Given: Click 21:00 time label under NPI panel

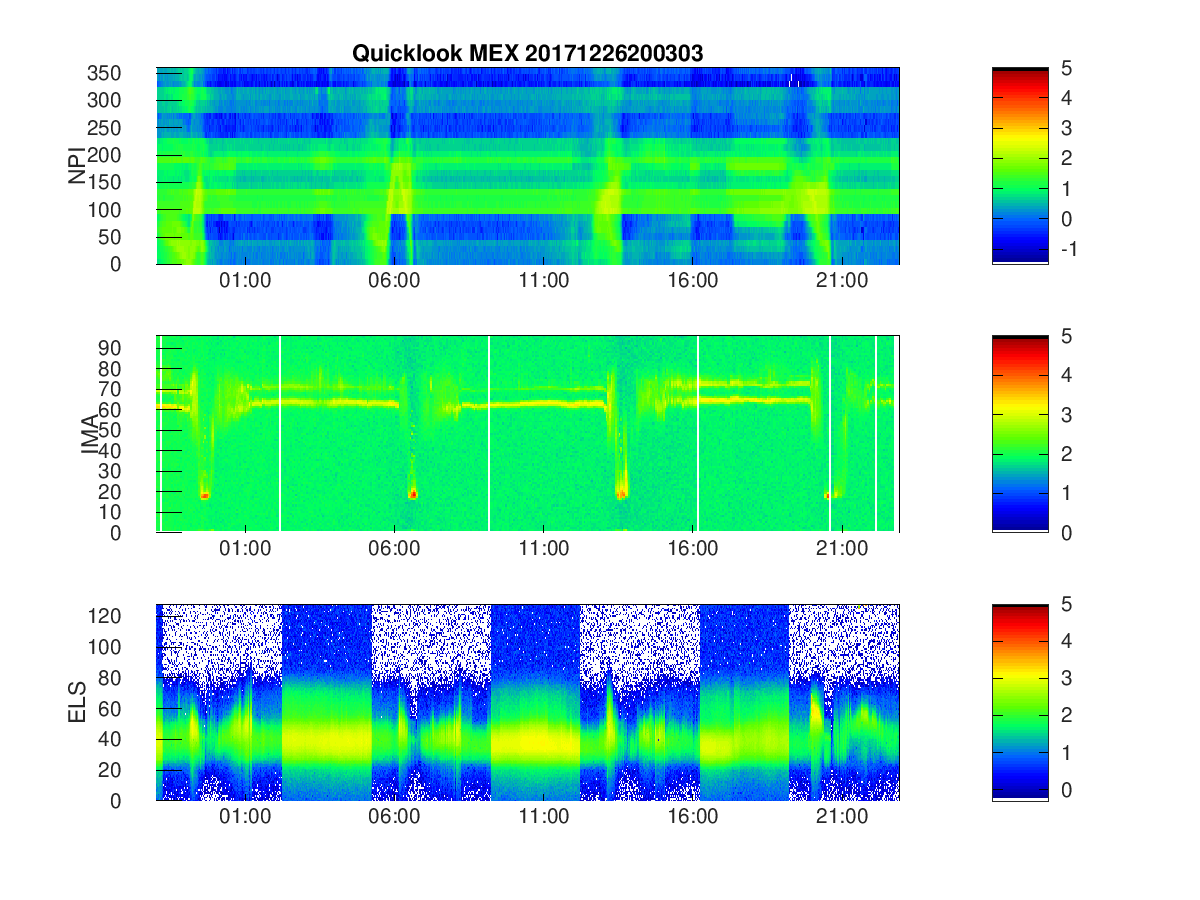Looking at the screenshot, I should point(842,281).
